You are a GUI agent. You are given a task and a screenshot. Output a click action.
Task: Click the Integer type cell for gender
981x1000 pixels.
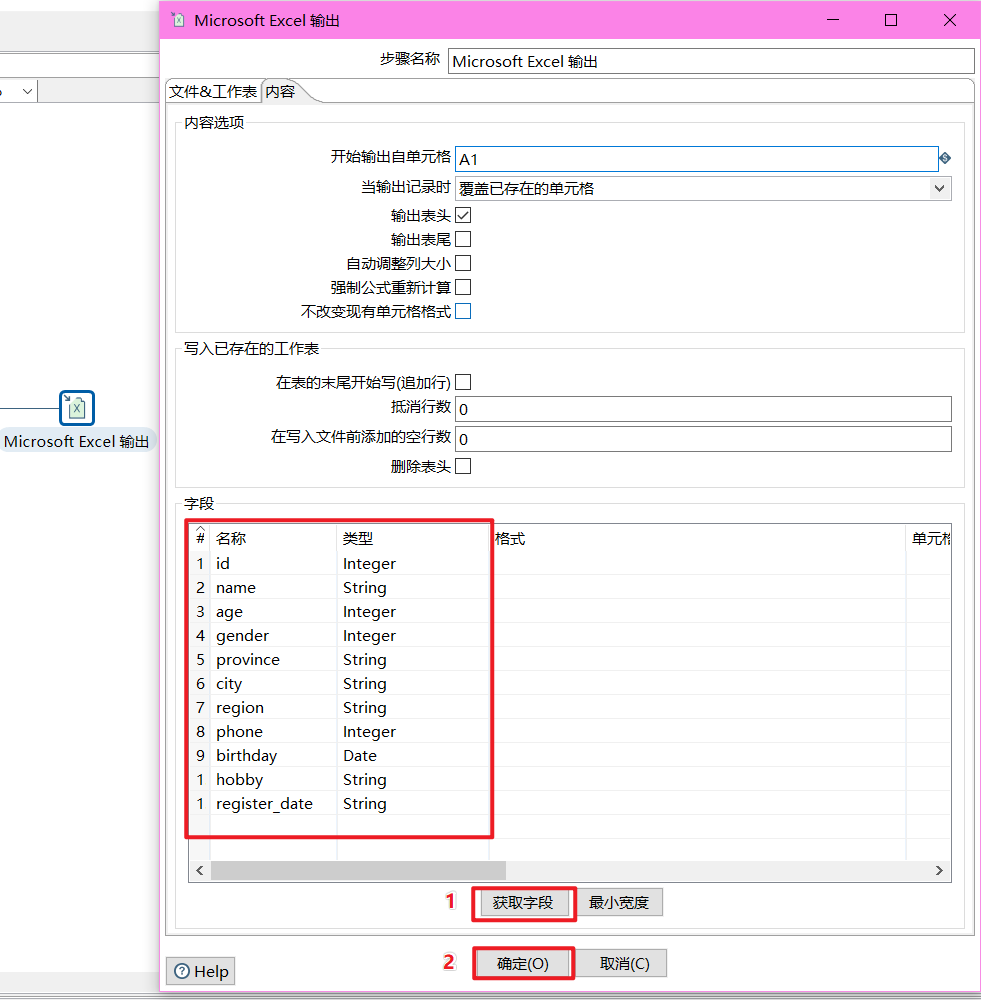click(x=413, y=635)
